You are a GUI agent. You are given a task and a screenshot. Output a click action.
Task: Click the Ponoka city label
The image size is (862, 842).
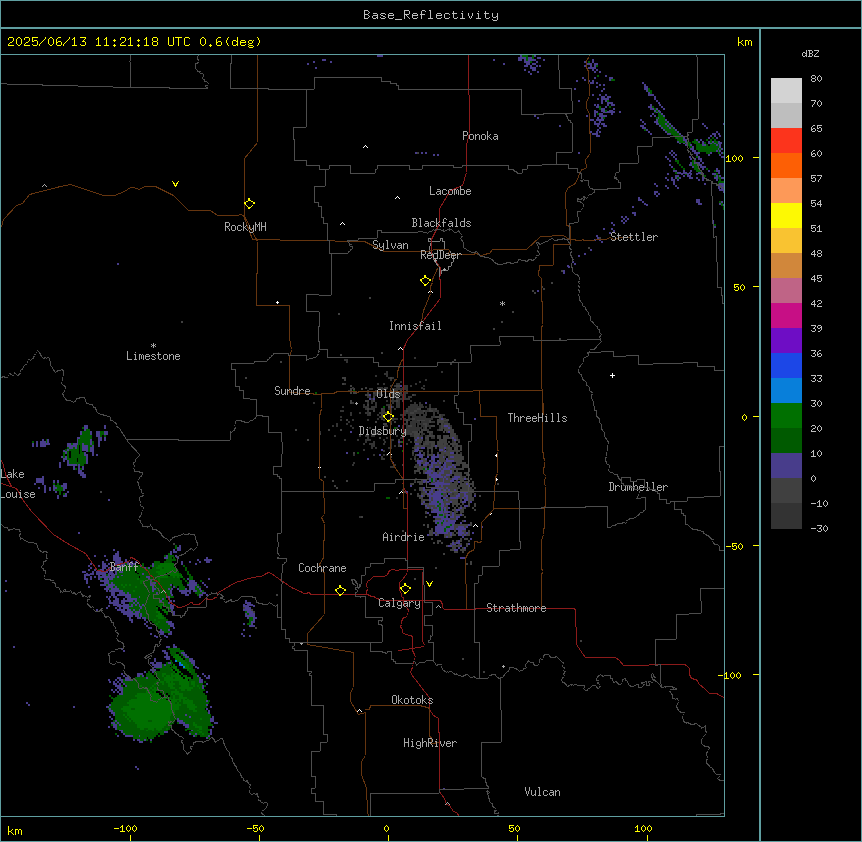pos(480,136)
